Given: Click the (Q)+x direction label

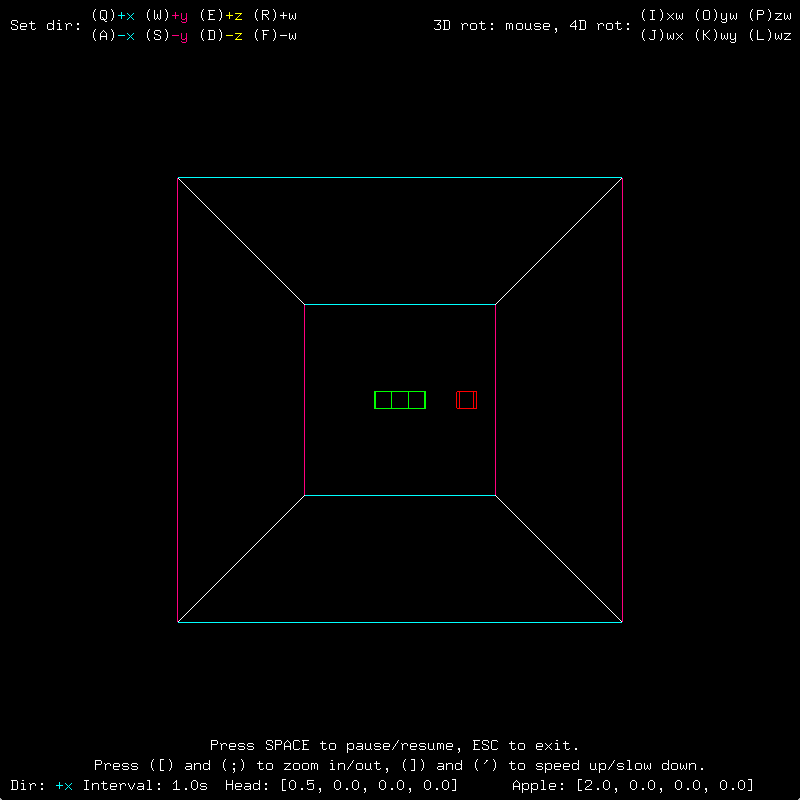Looking at the screenshot, I should pyautogui.click(x=113, y=15).
